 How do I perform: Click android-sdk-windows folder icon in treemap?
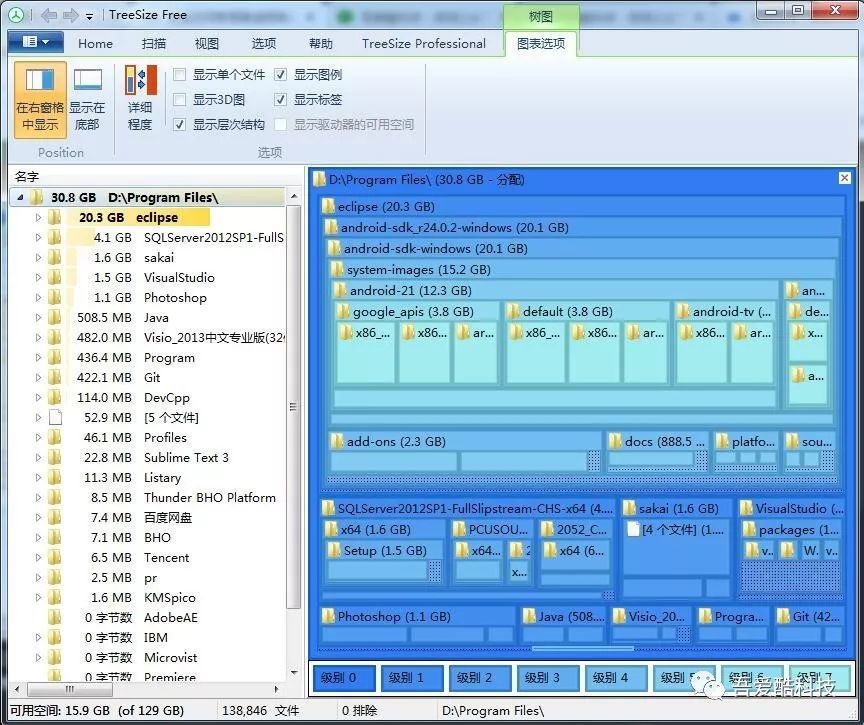coord(334,248)
